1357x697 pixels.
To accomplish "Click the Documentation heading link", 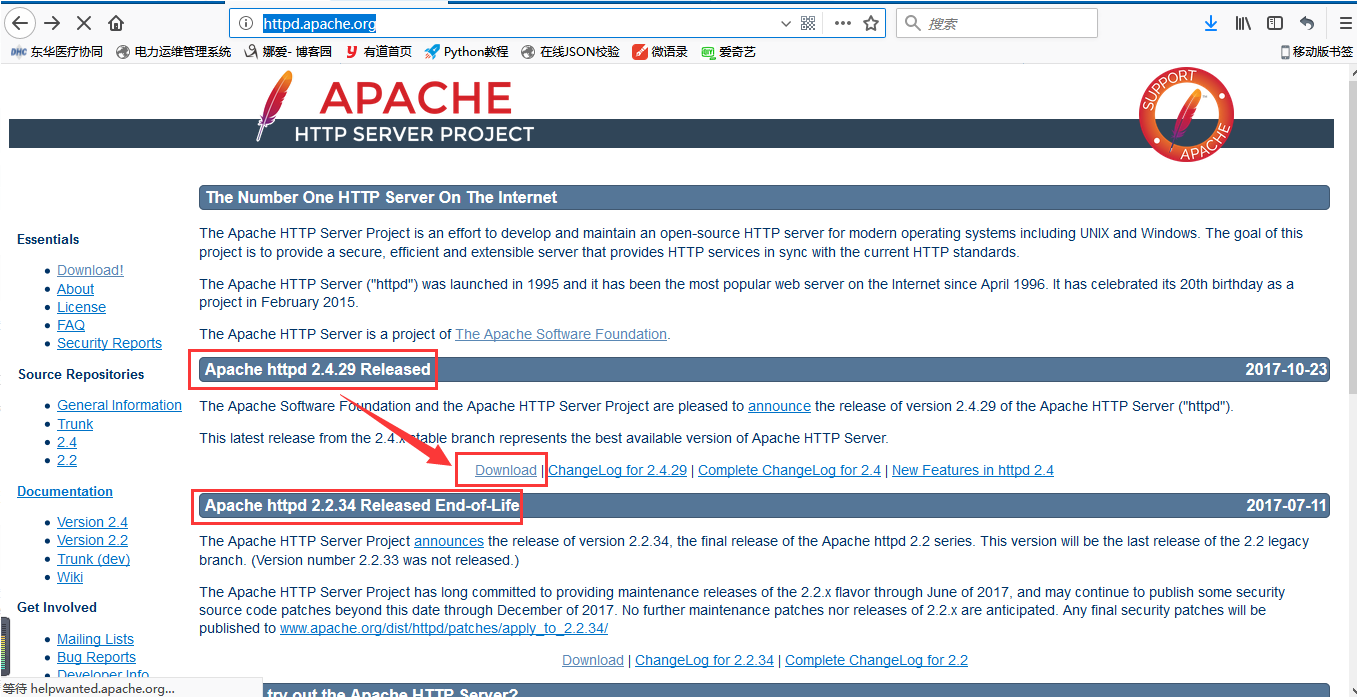I will pos(65,491).
